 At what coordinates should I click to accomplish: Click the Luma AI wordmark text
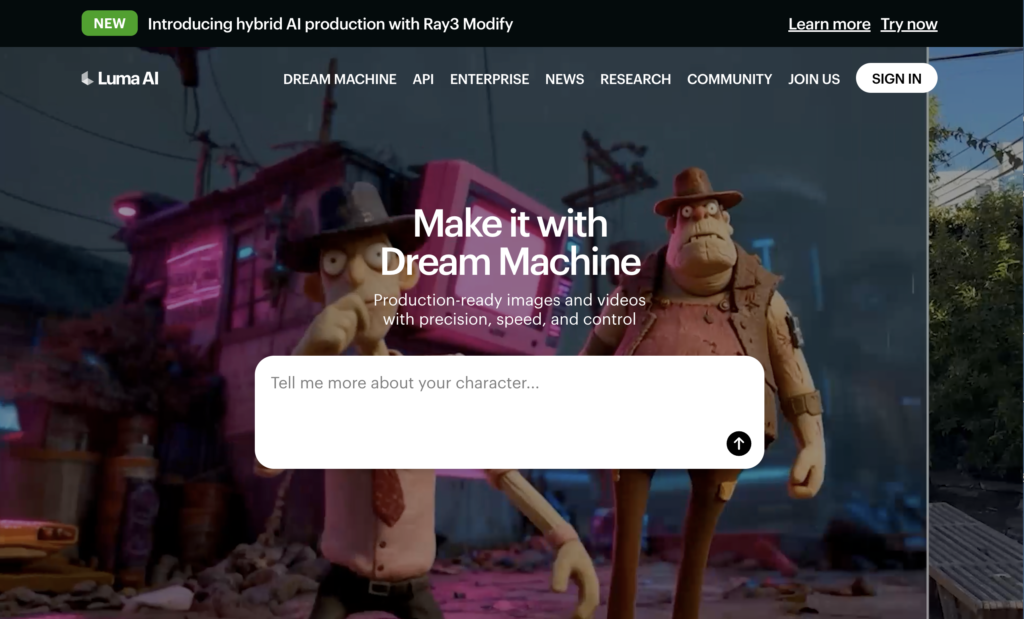point(128,78)
